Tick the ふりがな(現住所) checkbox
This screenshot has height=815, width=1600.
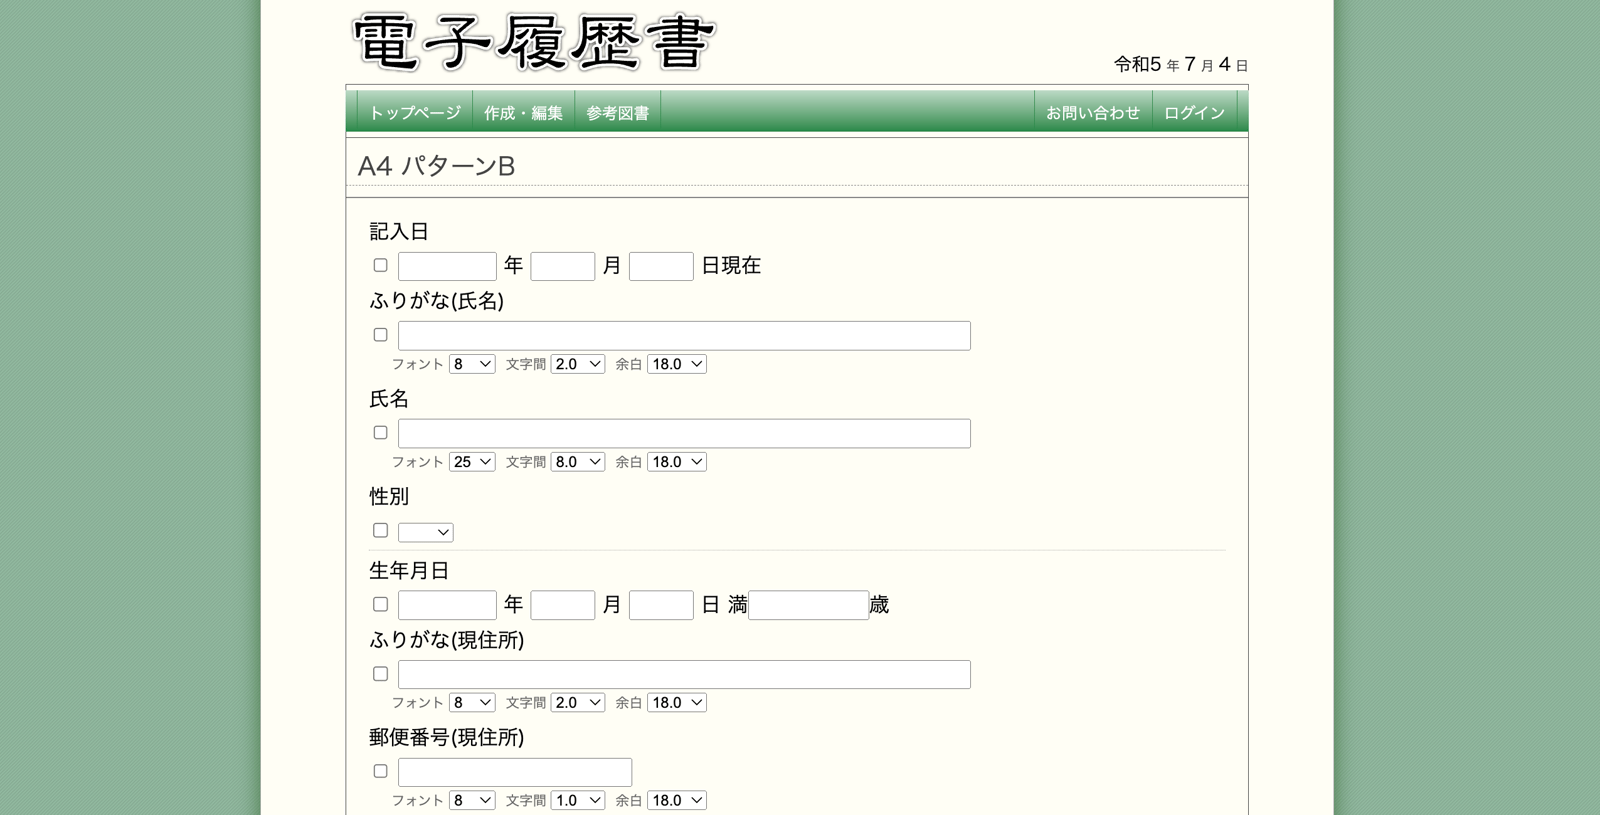click(x=380, y=674)
